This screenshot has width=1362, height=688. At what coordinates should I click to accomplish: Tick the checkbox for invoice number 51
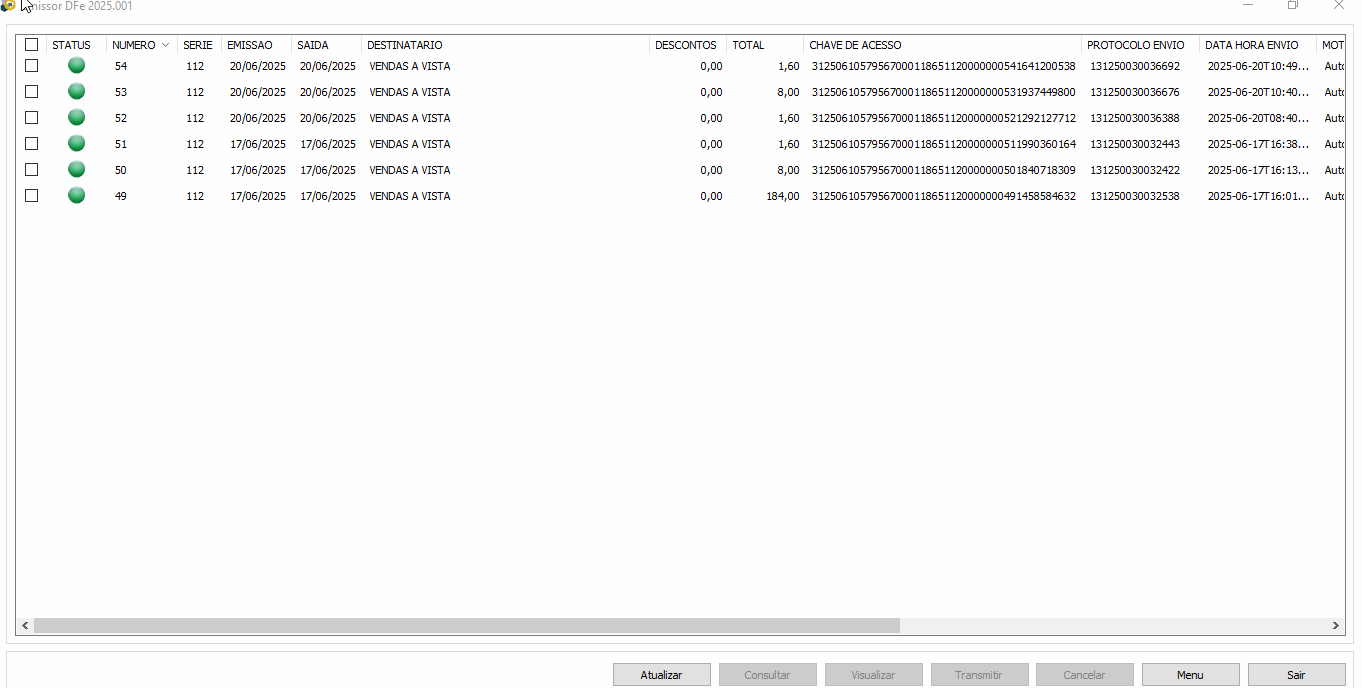coord(32,144)
